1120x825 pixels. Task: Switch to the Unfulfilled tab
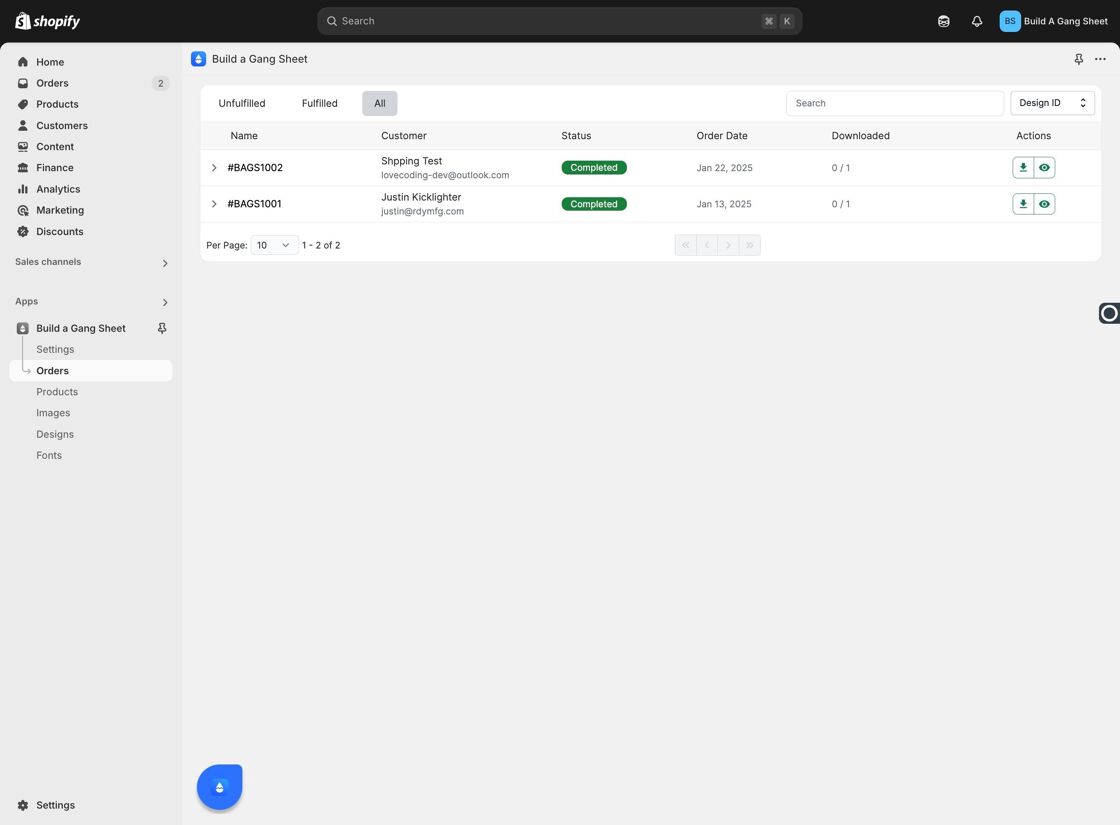click(241, 104)
